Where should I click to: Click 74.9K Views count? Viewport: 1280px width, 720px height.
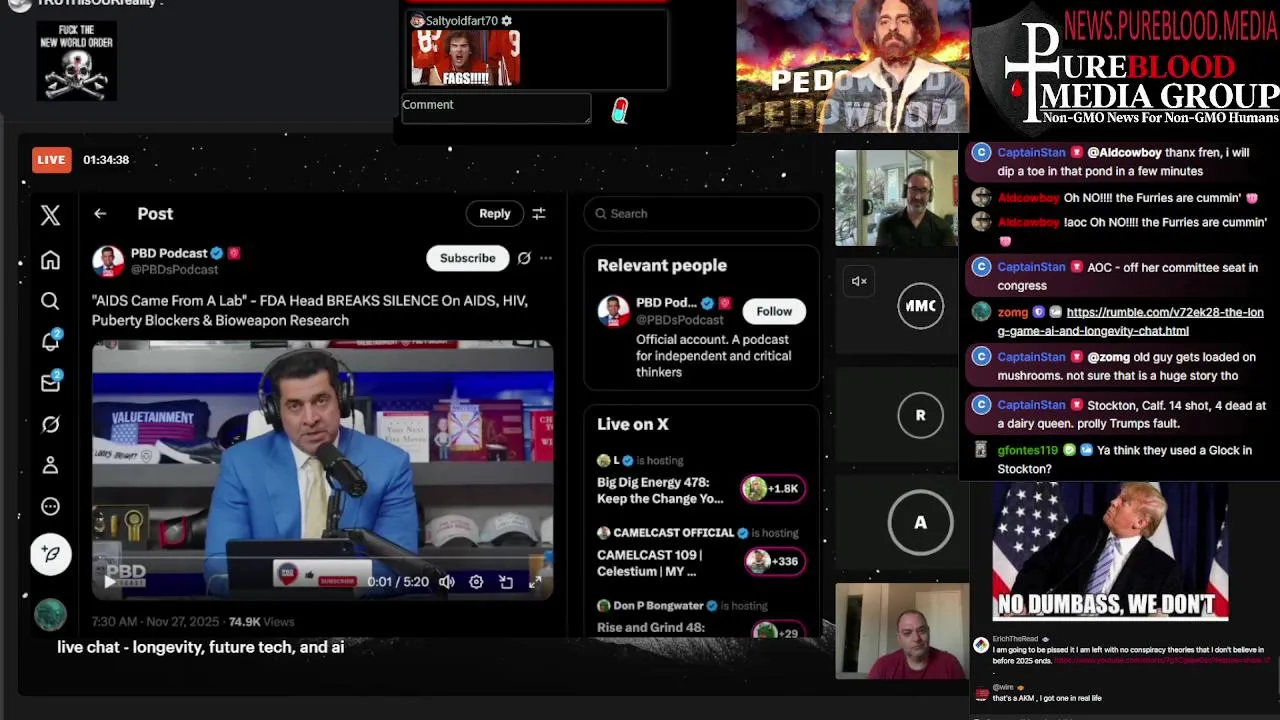coord(261,622)
